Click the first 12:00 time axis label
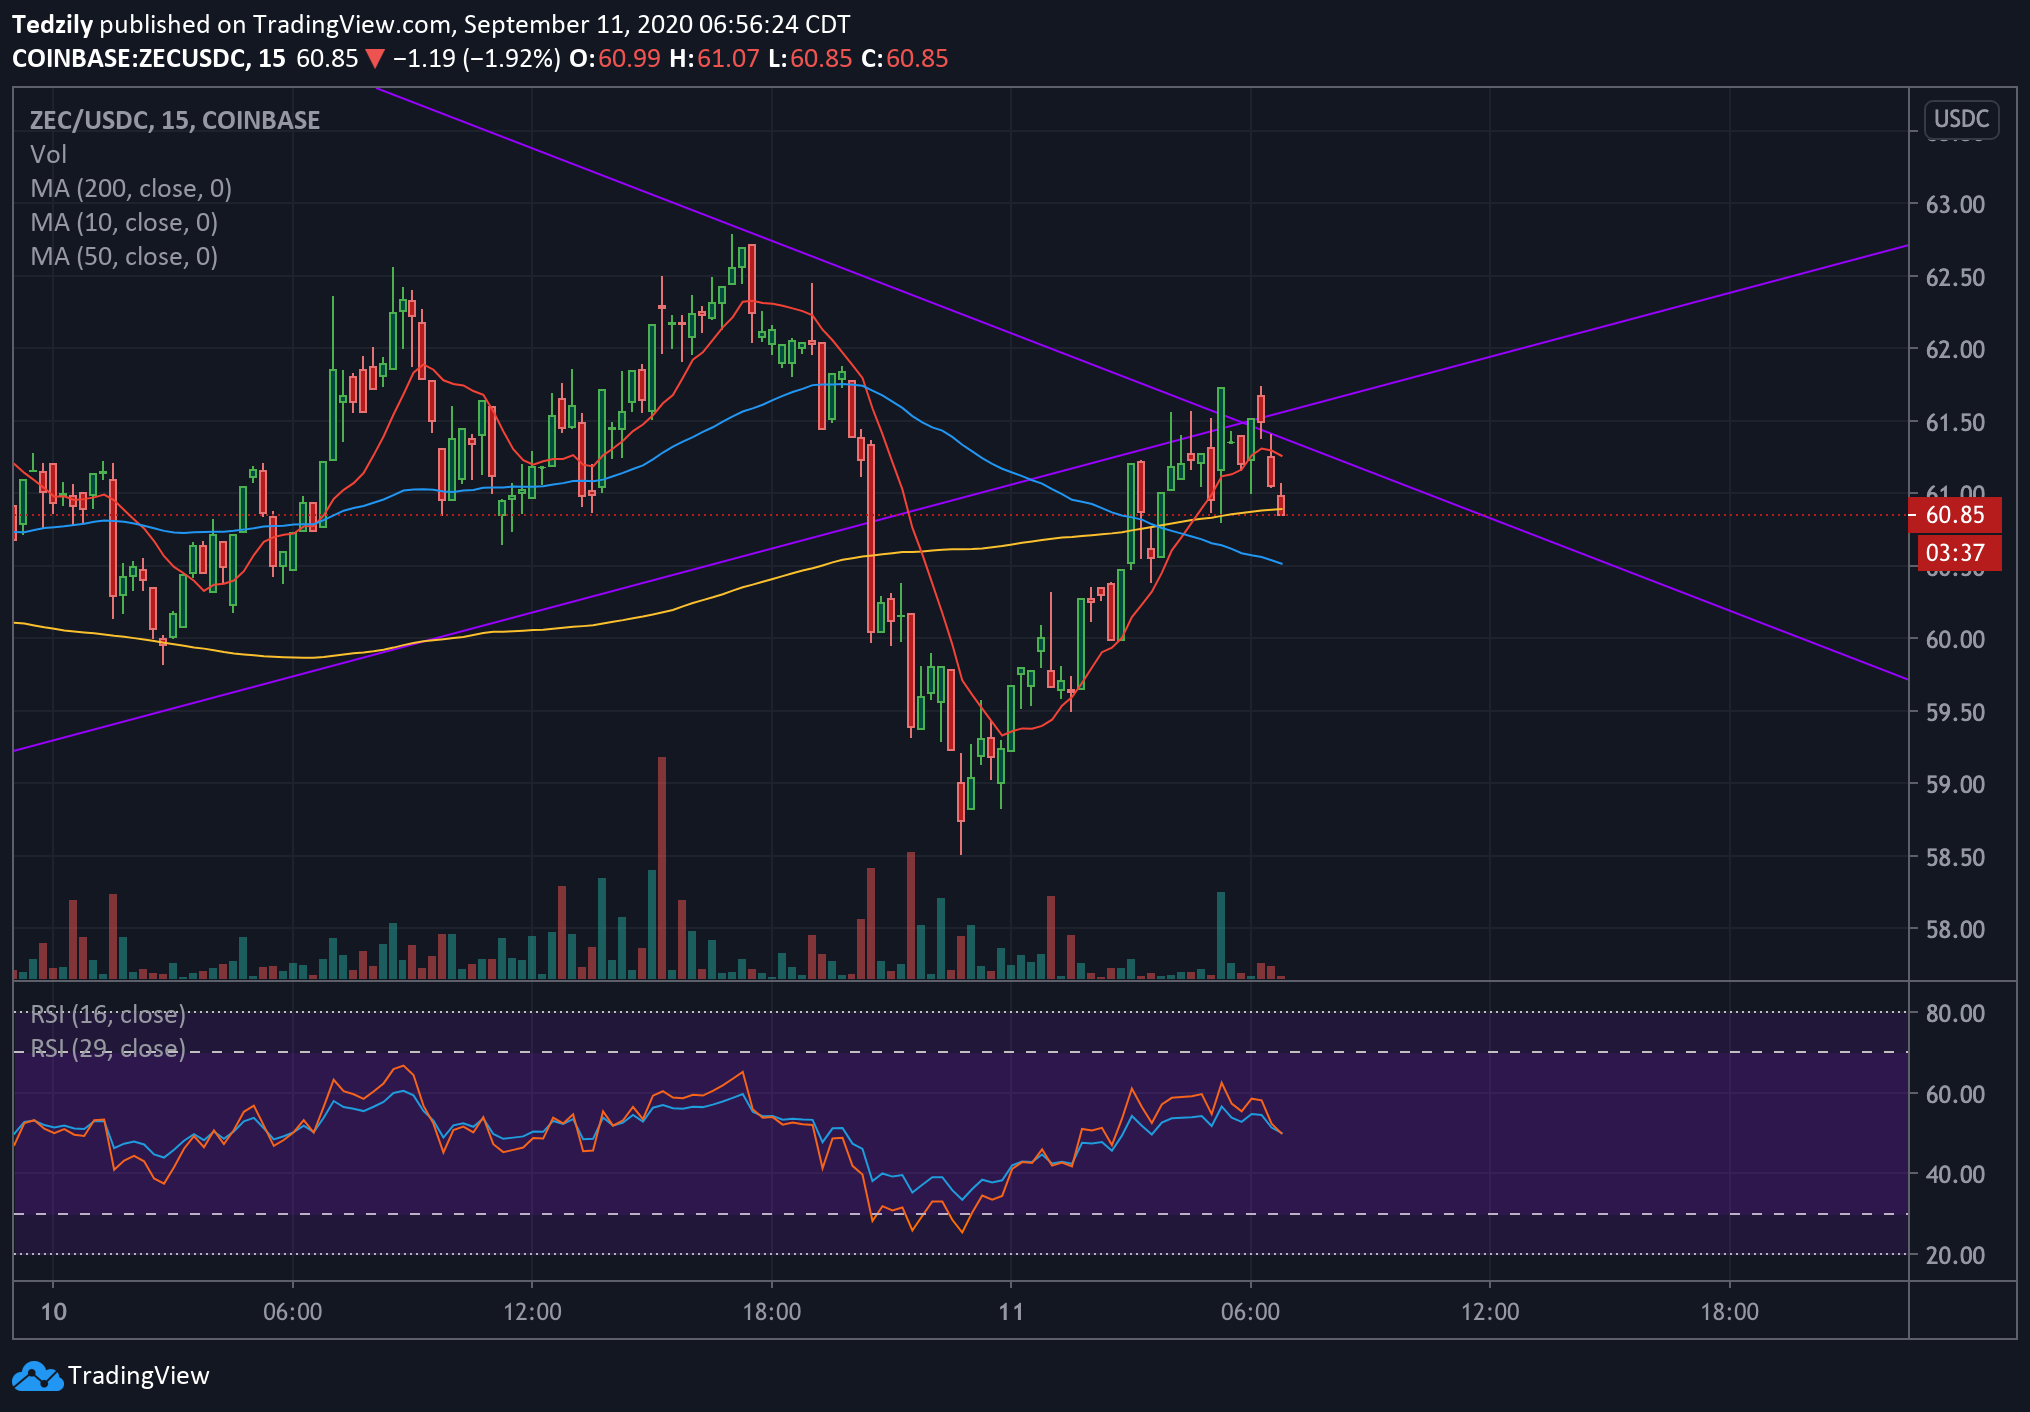 532,1311
